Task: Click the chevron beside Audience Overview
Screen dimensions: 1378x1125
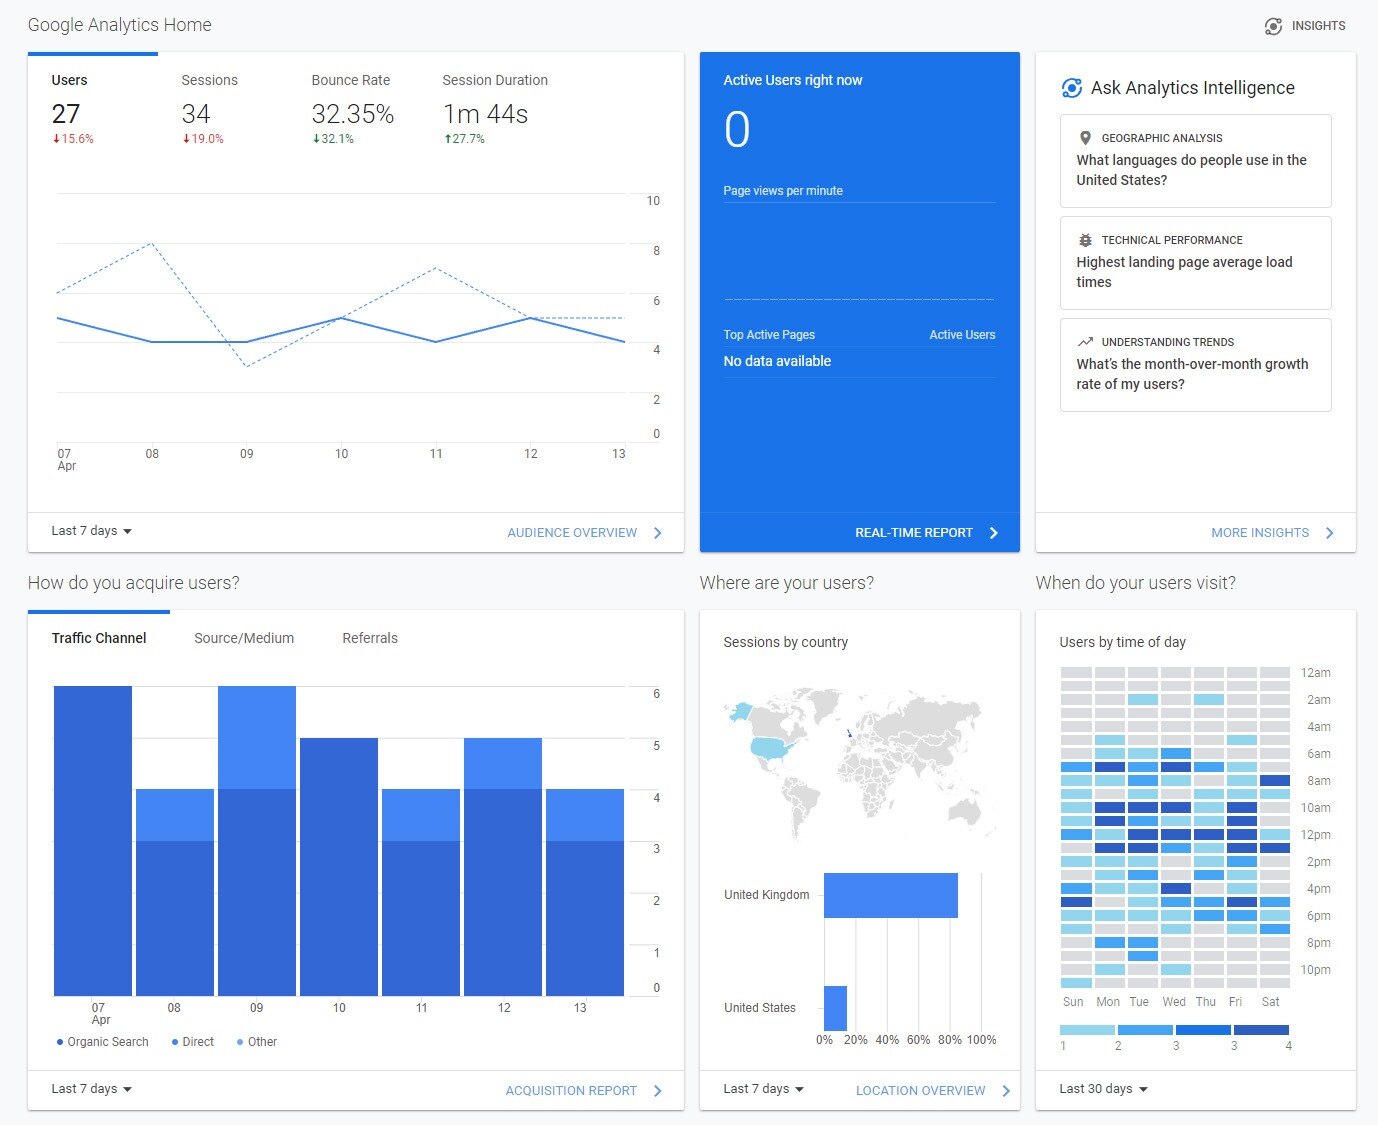Action: click(x=658, y=533)
